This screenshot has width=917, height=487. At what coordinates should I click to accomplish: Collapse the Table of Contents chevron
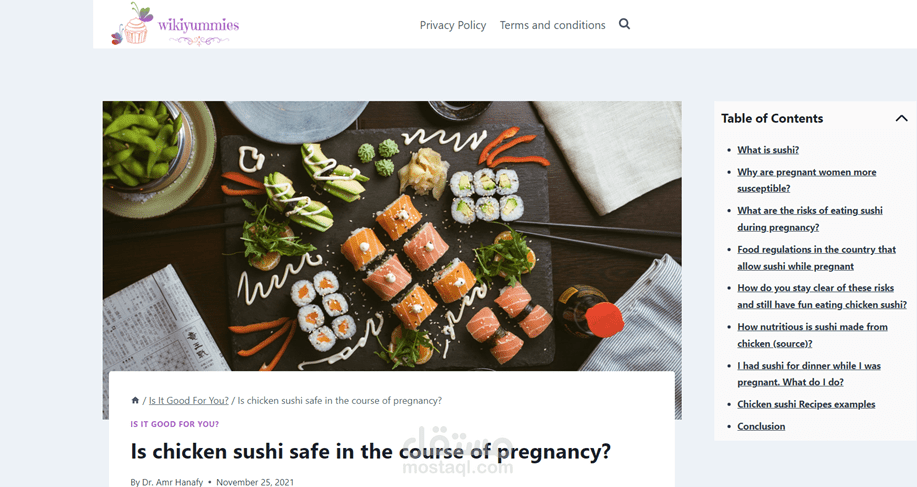click(901, 118)
